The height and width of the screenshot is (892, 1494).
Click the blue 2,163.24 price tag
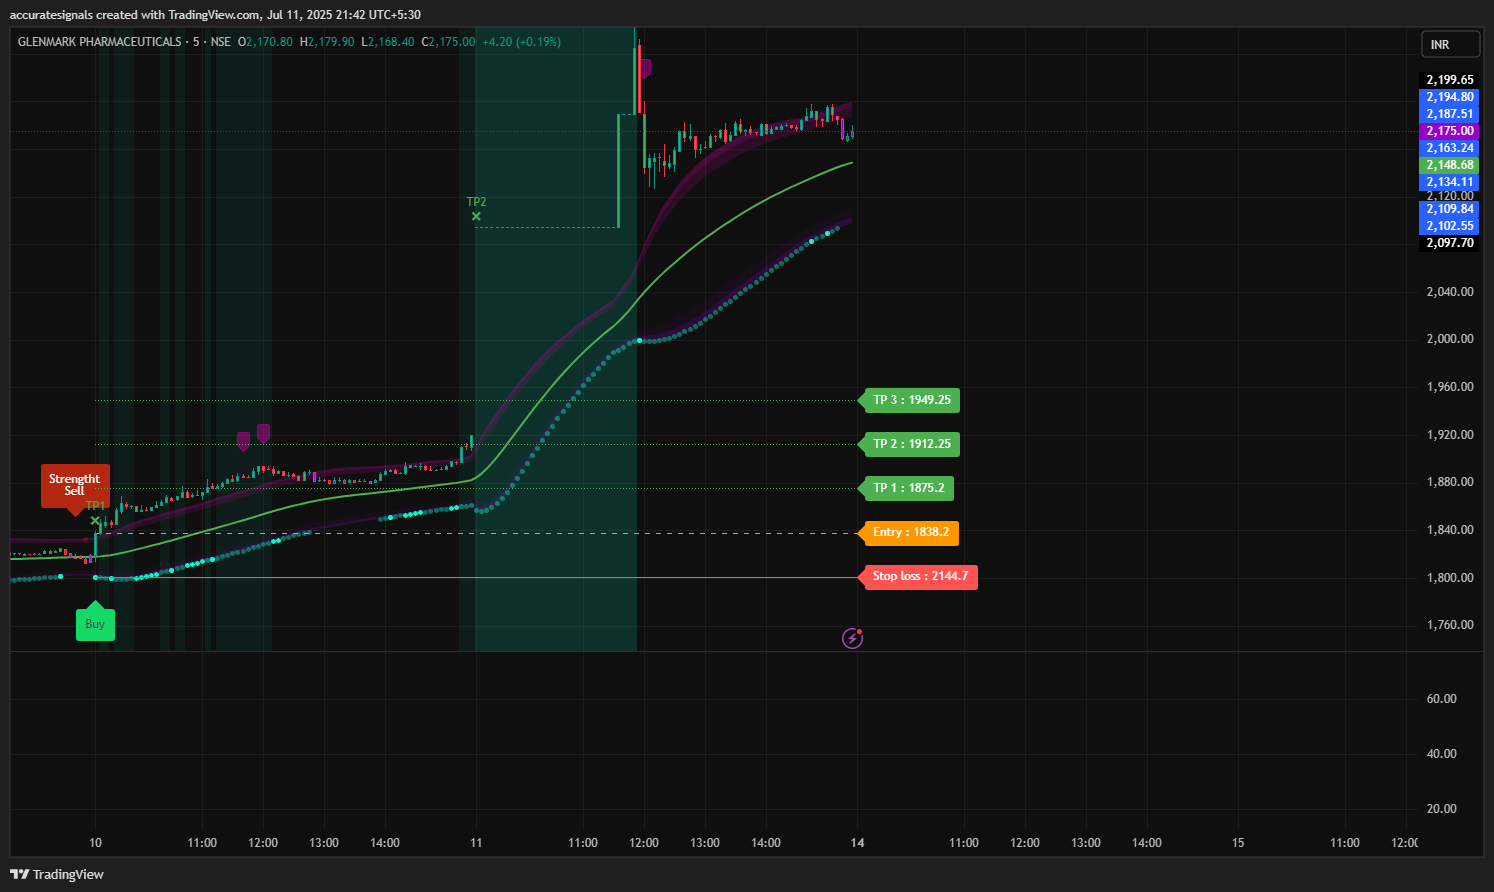(x=1449, y=148)
